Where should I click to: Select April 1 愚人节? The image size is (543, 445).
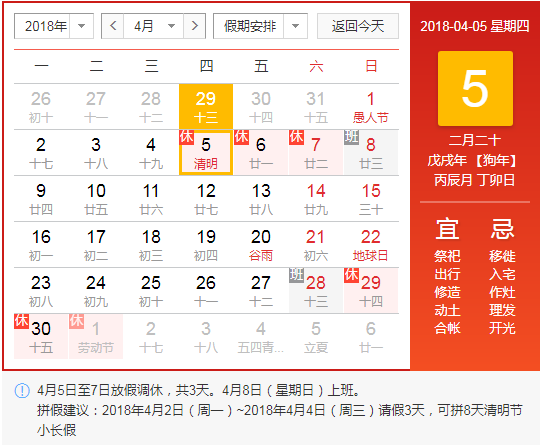click(x=371, y=107)
